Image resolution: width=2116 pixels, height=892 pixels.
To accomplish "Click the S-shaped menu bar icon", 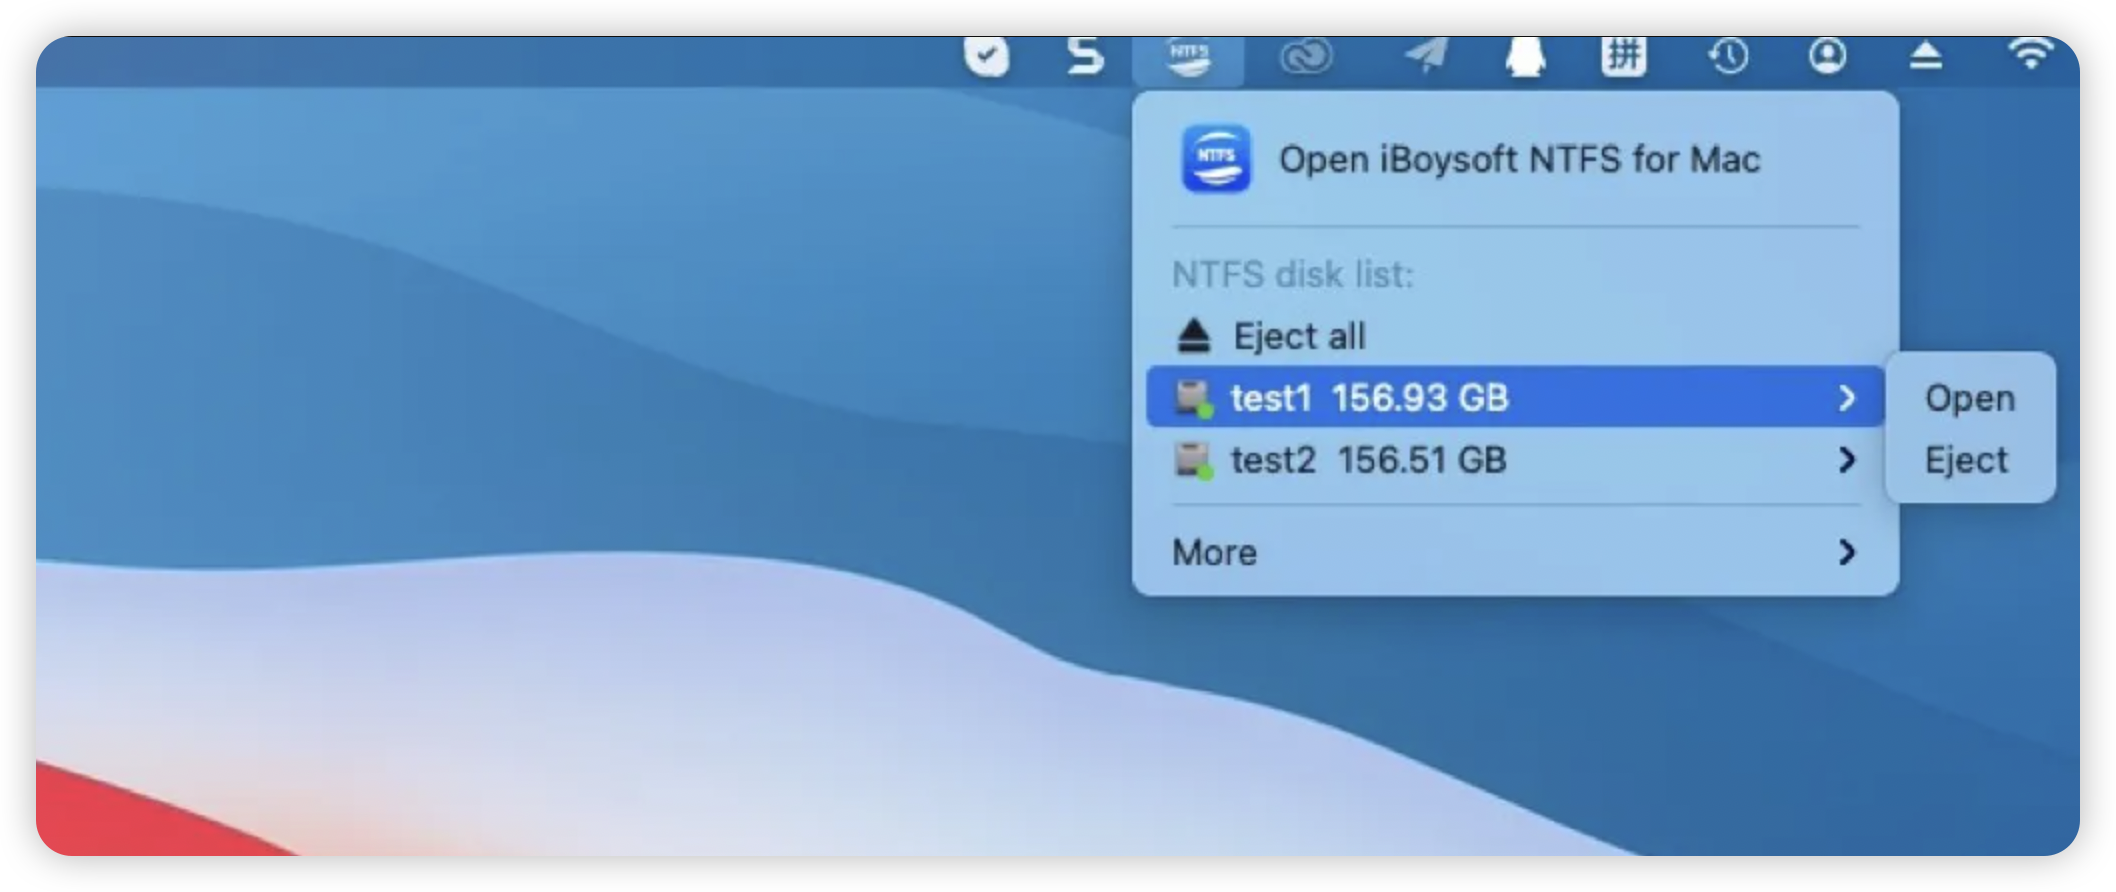I will (x=1085, y=56).
